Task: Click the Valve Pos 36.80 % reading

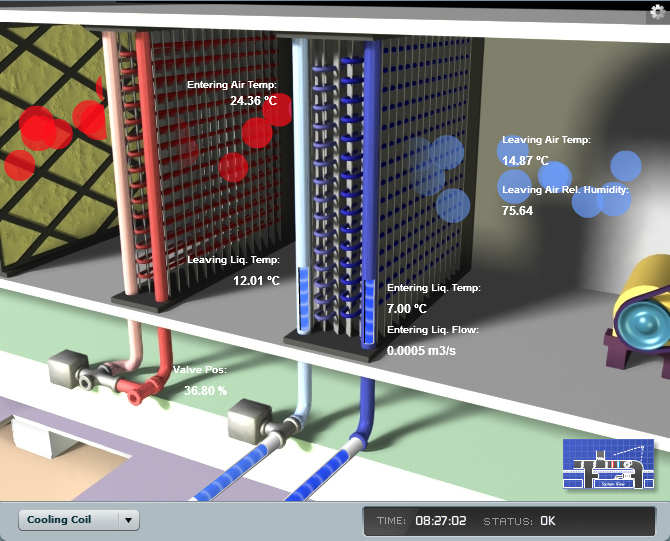Action: click(205, 390)
